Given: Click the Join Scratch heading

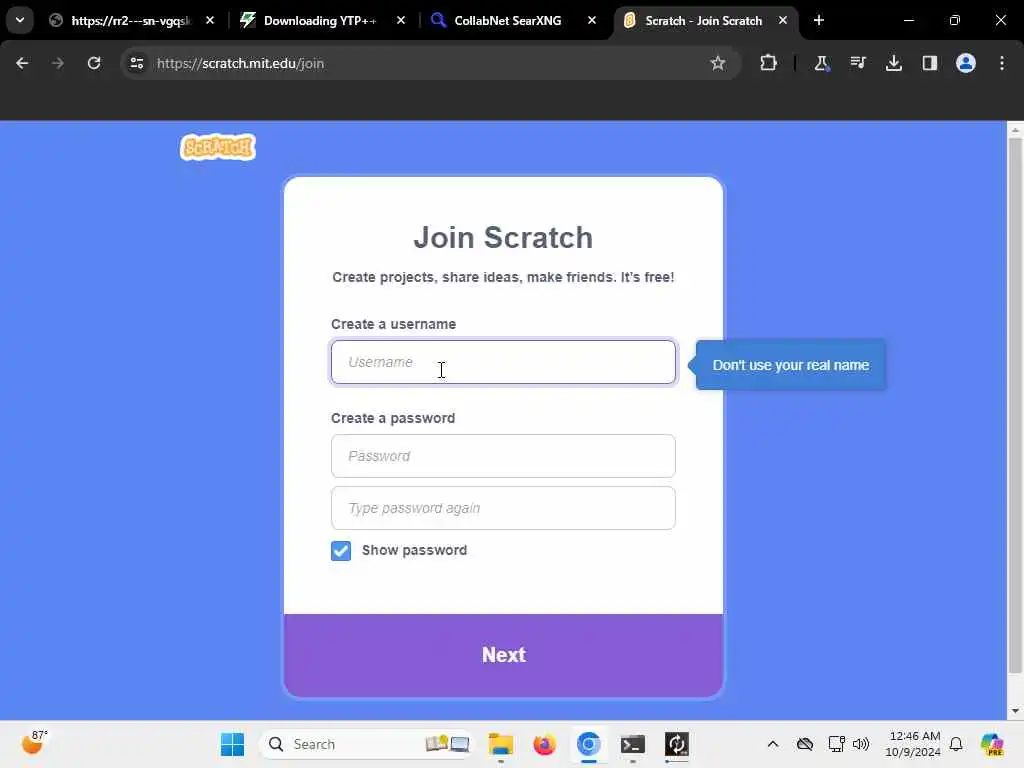Looking at the screenshot, I should point(503,237).
